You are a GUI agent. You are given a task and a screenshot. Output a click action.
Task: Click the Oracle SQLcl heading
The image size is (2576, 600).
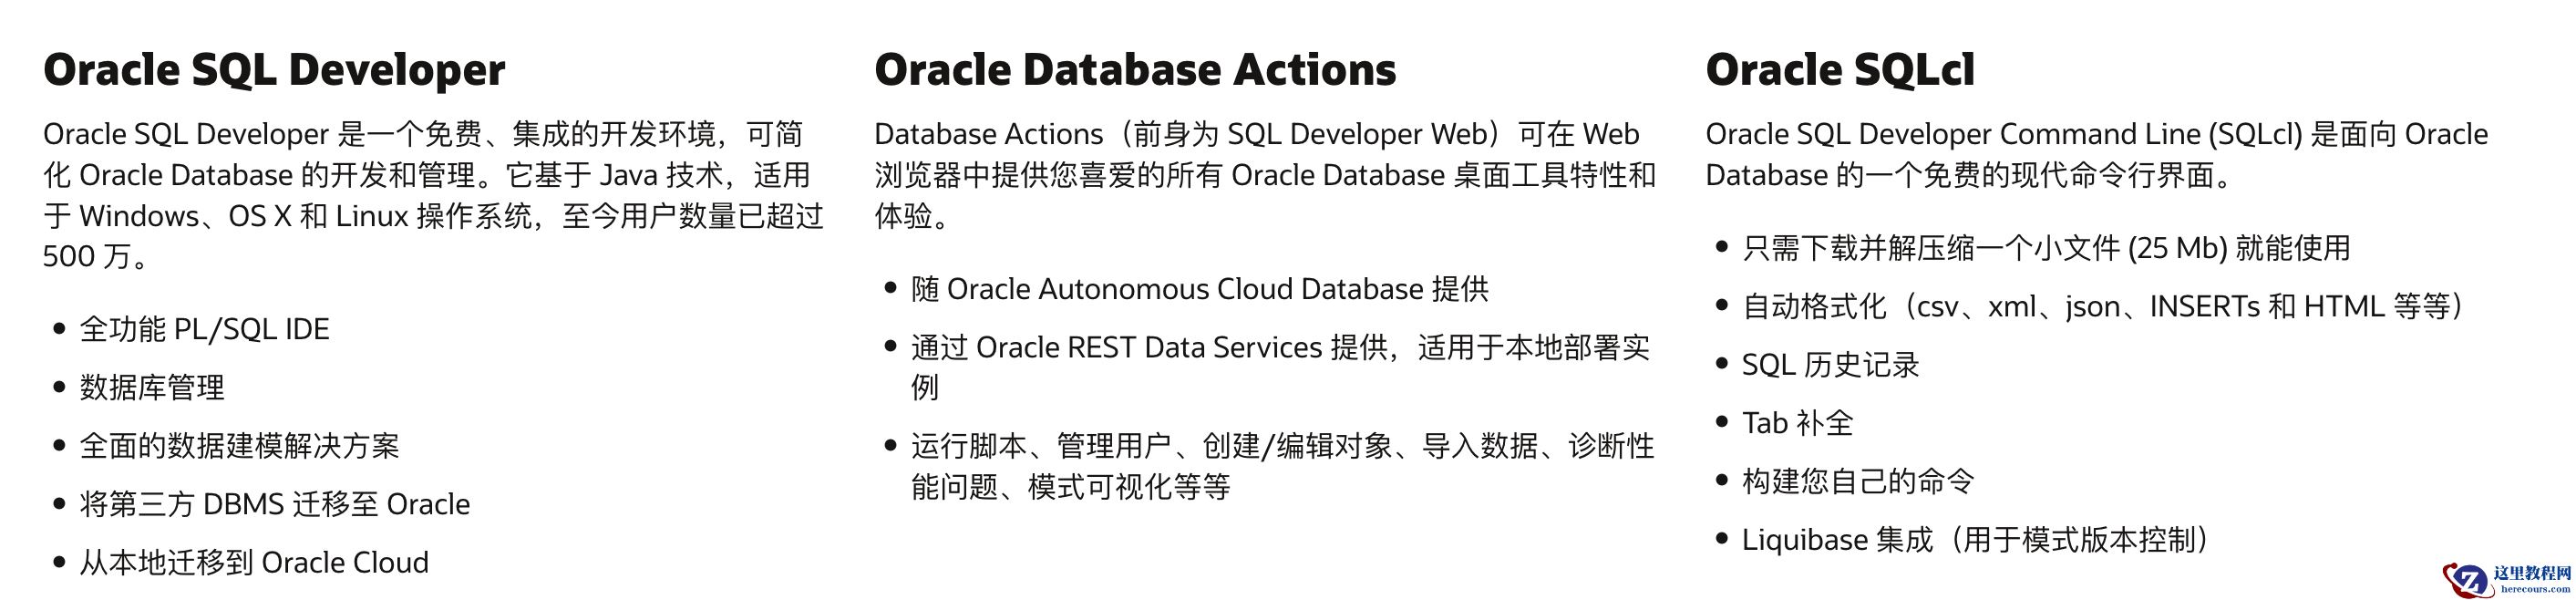[1840, 70]
